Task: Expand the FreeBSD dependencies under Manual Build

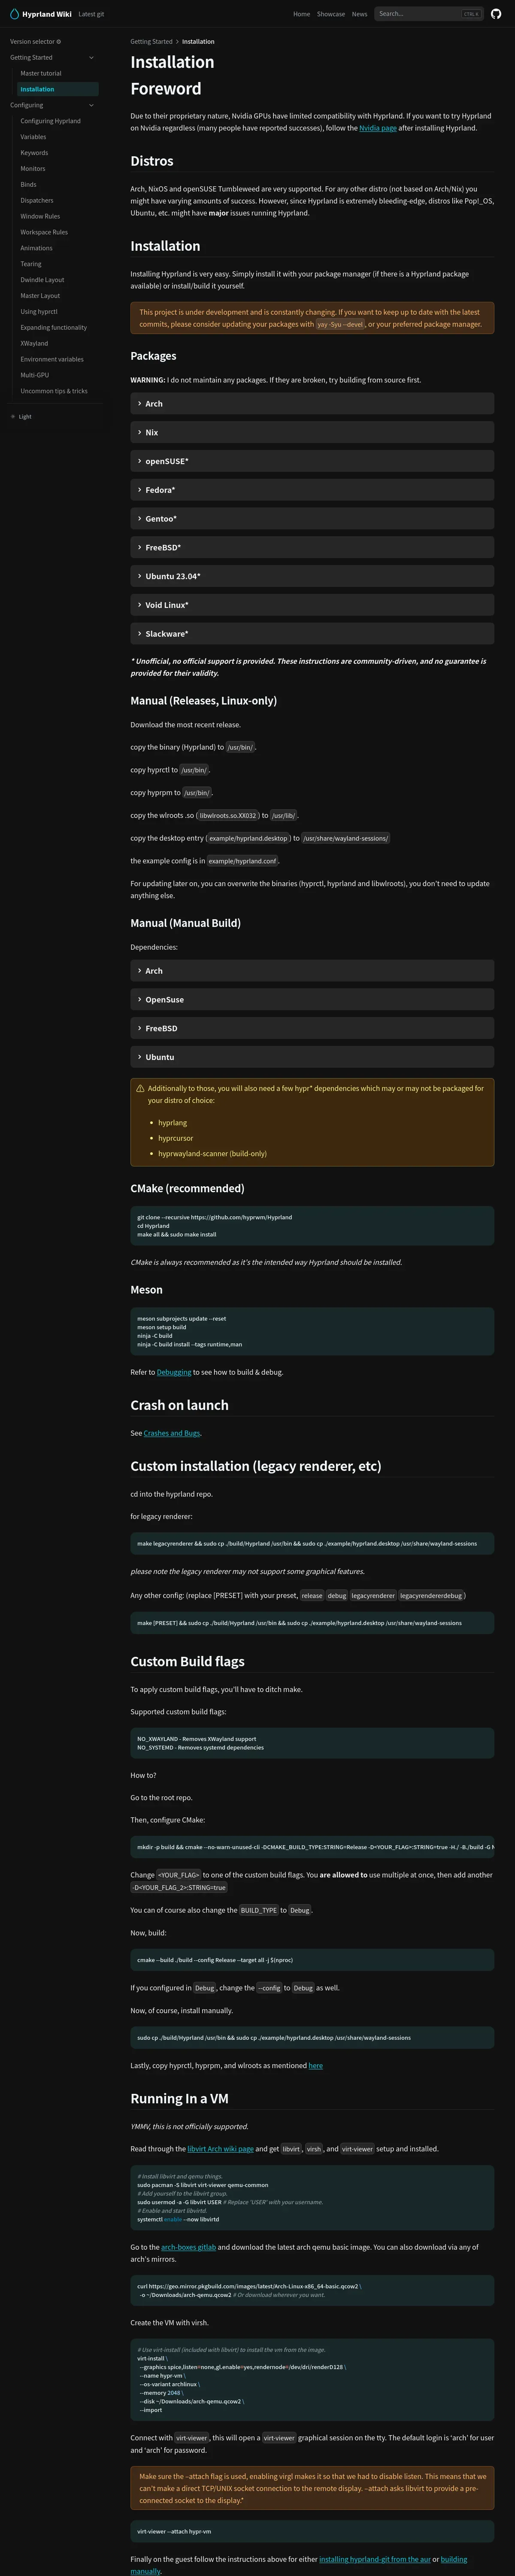Action: point(312,1028)
